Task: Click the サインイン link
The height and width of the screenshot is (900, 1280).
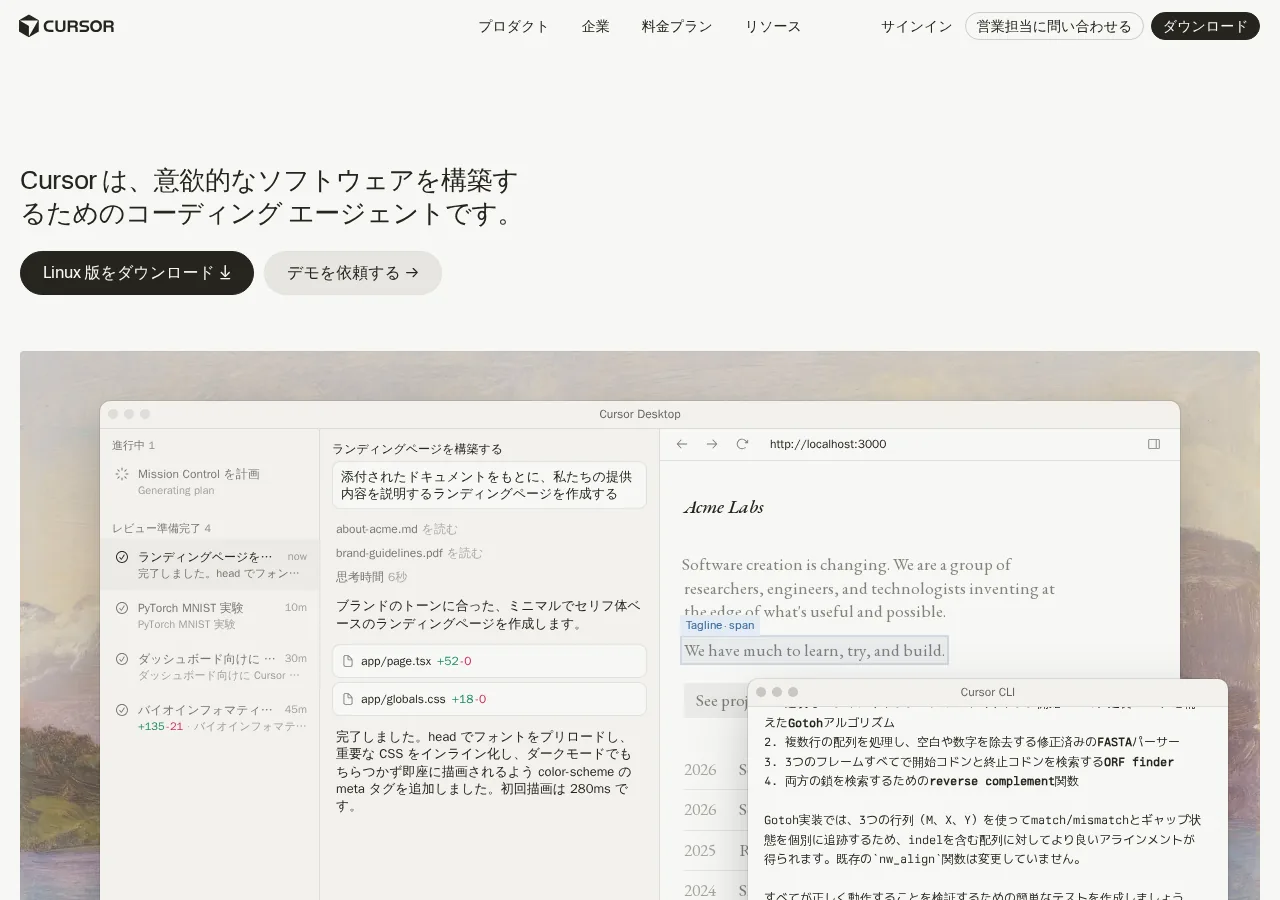Action: click(x=916, y=26)
